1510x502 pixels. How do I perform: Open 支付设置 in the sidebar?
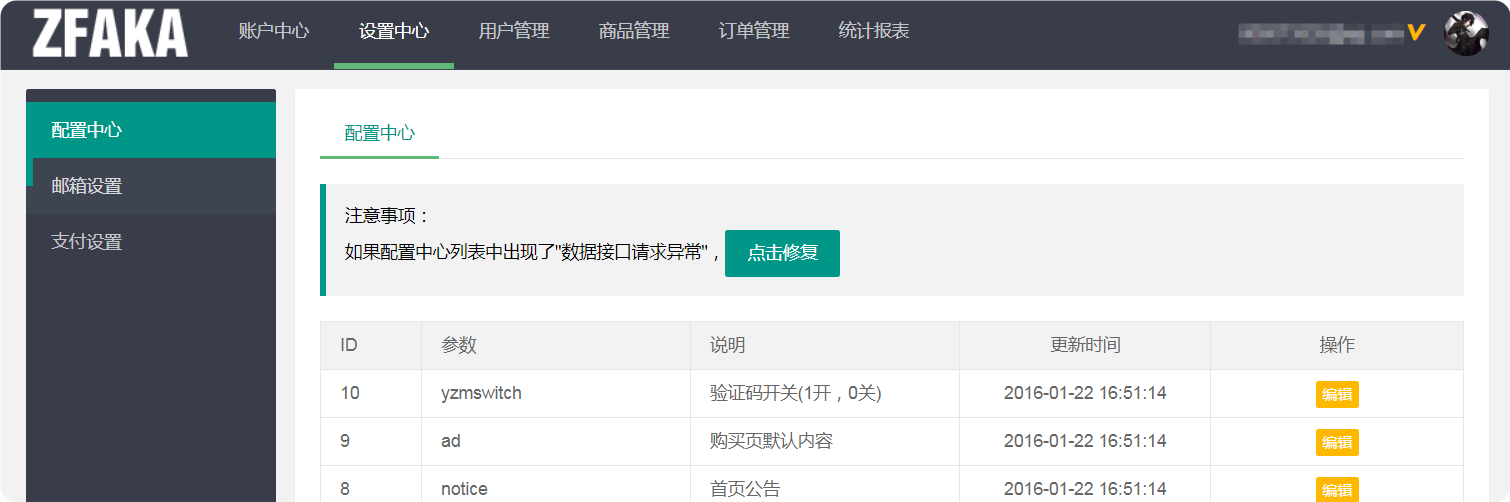(150, 242)
